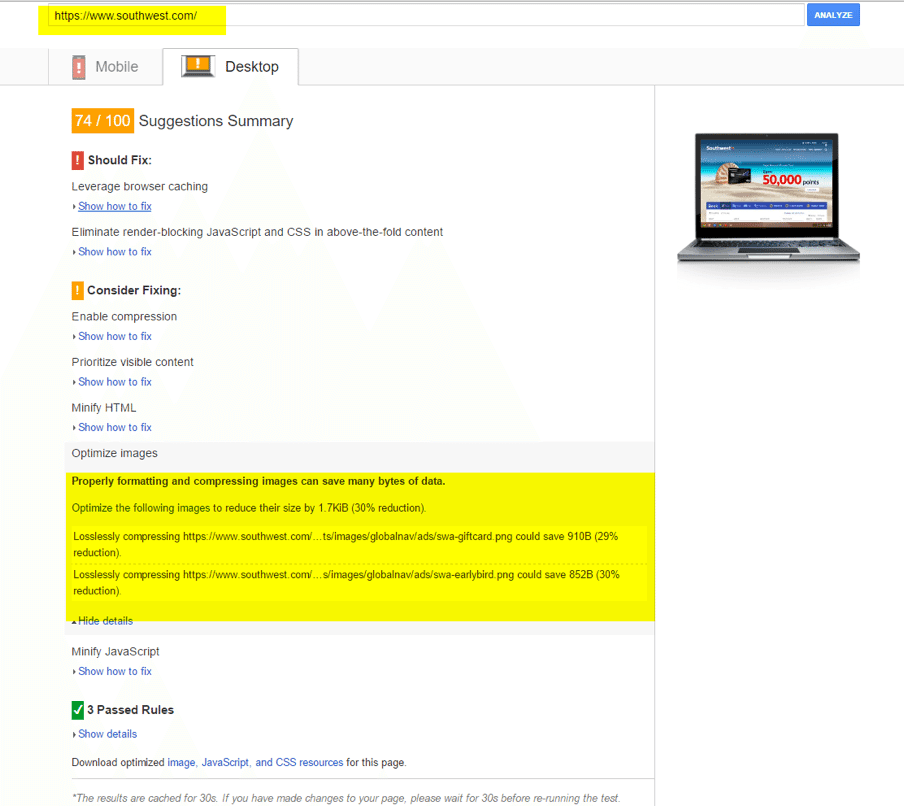Click the laptop preview thumbnail of Southwest
Viewport: 904px width, 806px height.
tap(767, 197)
